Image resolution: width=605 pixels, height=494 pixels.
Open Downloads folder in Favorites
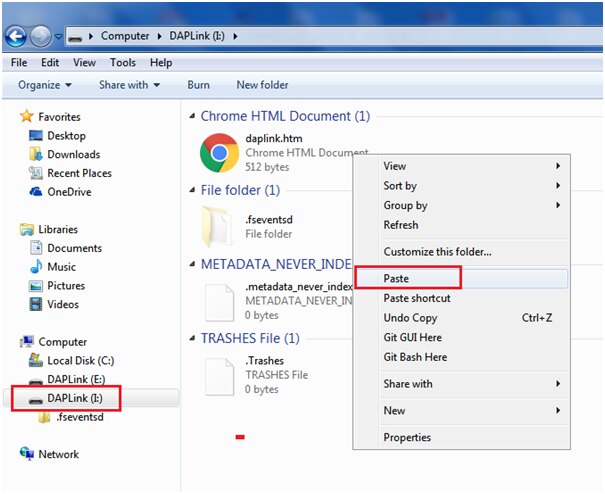73,154
